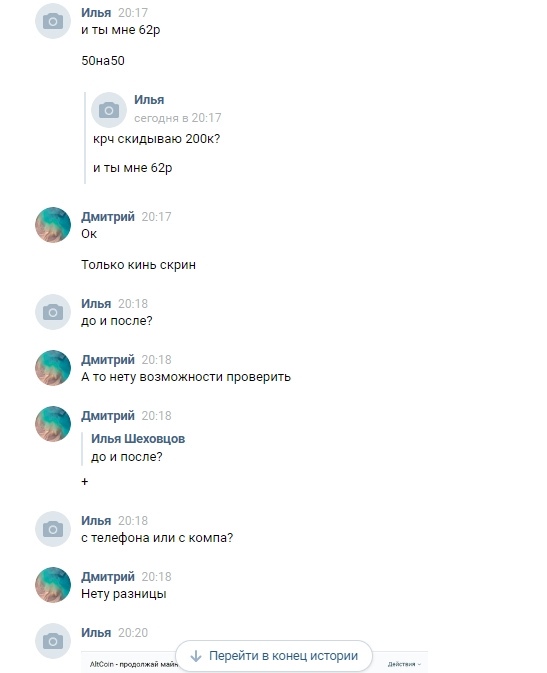This screenshot has height=673, width=547.
Task: Select the 'Только кинь скрин' message
Action: point(138,265)
